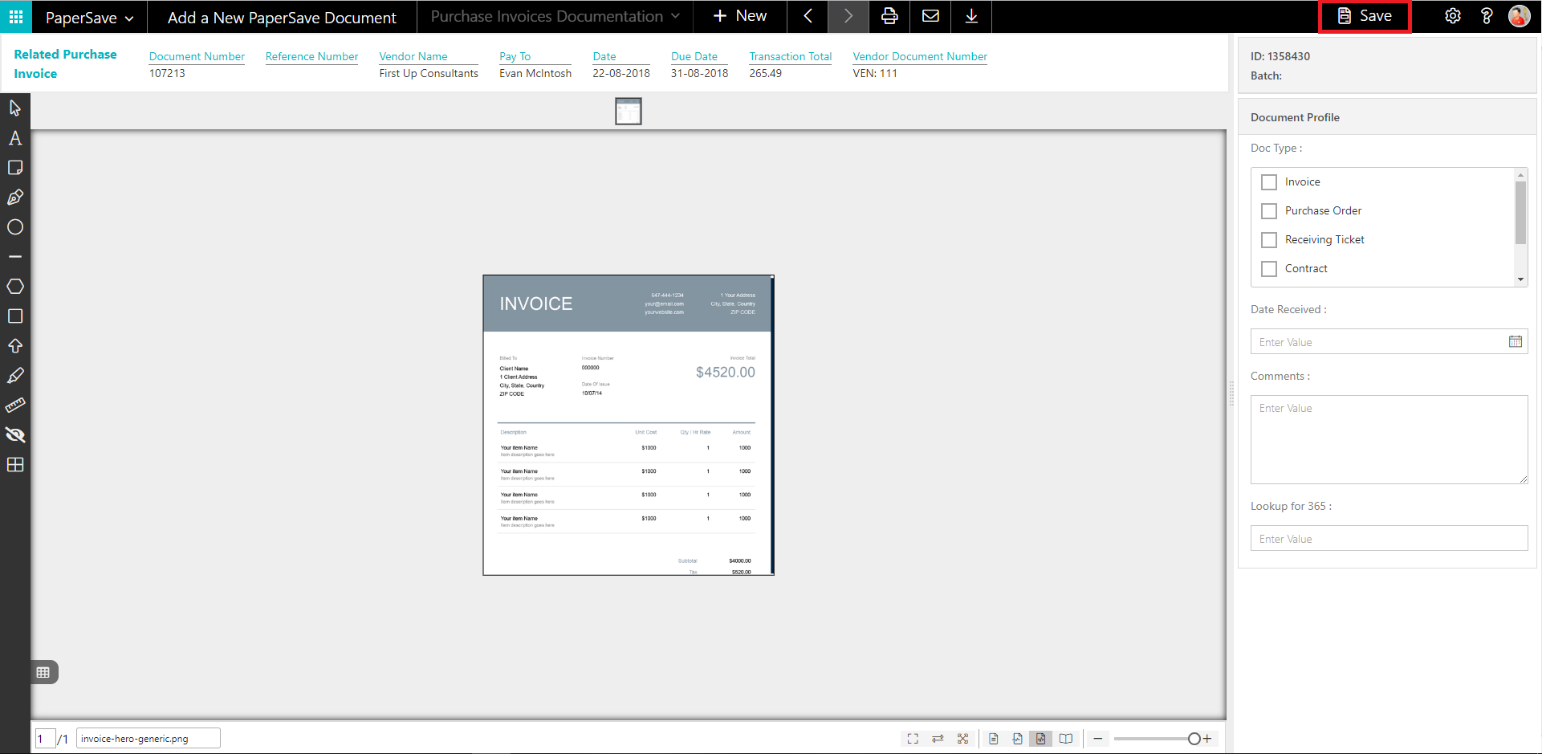The width and height of the screenshot is (1542, 754).
Task: Click the New button in top bar
Action: click(740, 16)
